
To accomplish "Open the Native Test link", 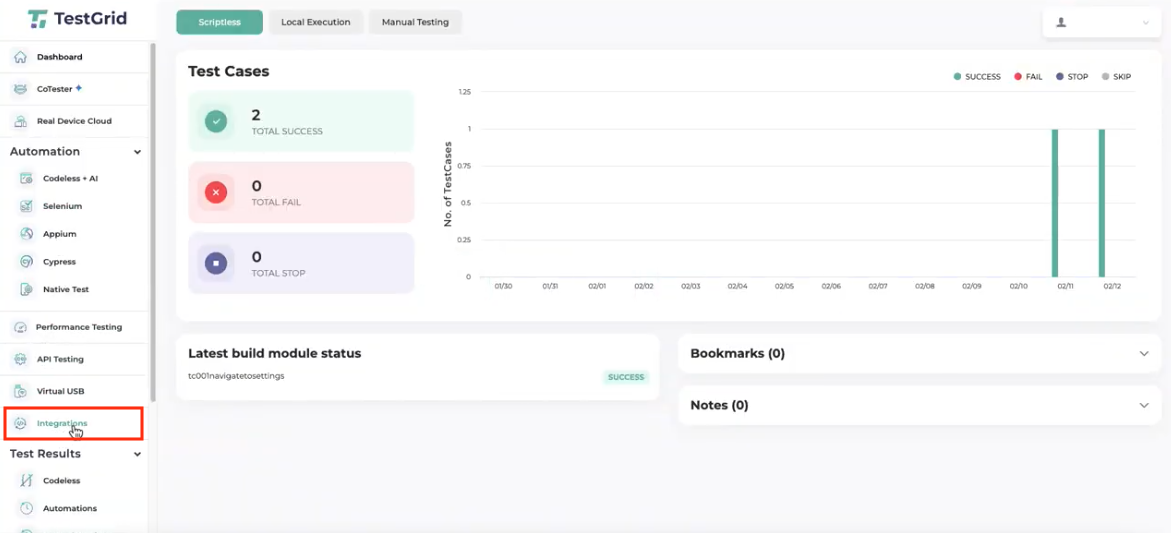I will pyautogui.click(x=66, y=289).
